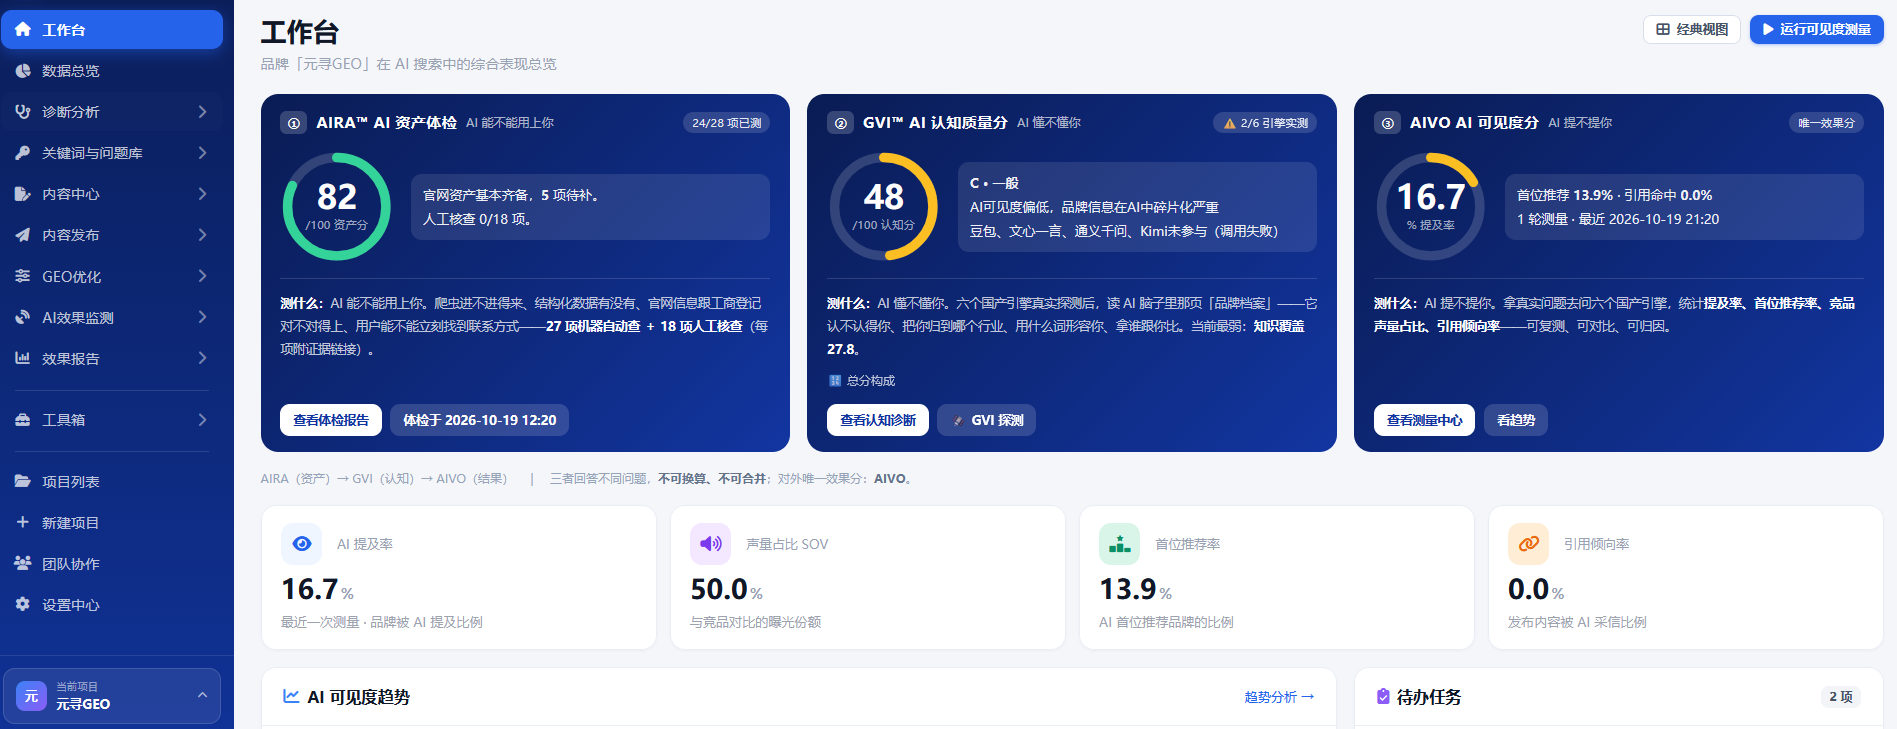The height and width of the screenshot is (729, 1897).
Task: Launch the GVI 探测 button
Action: (x=987, y=420)
